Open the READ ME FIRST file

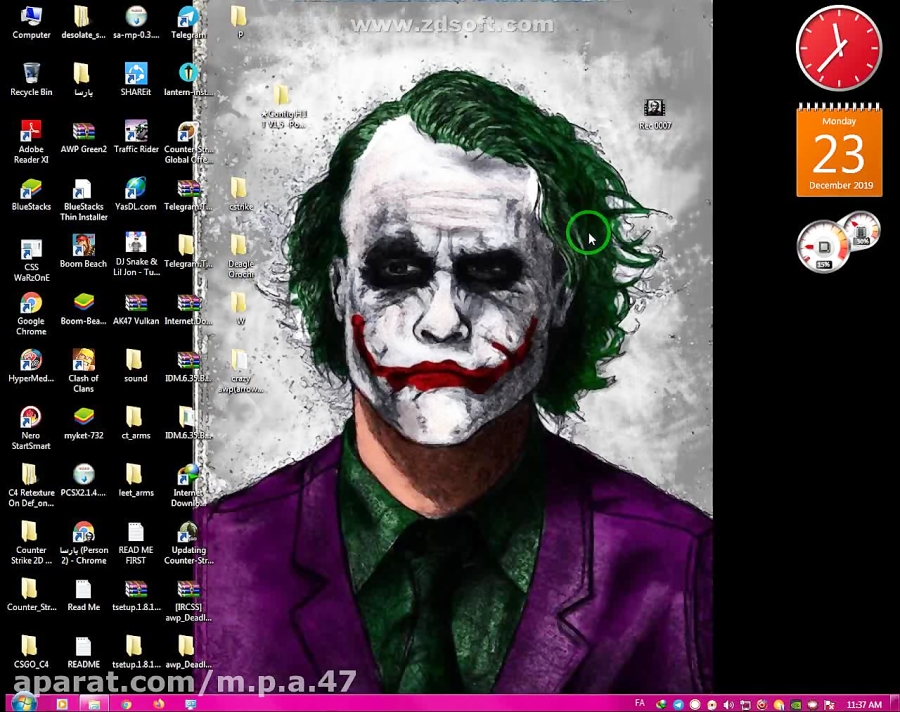[x=136, y=543]
